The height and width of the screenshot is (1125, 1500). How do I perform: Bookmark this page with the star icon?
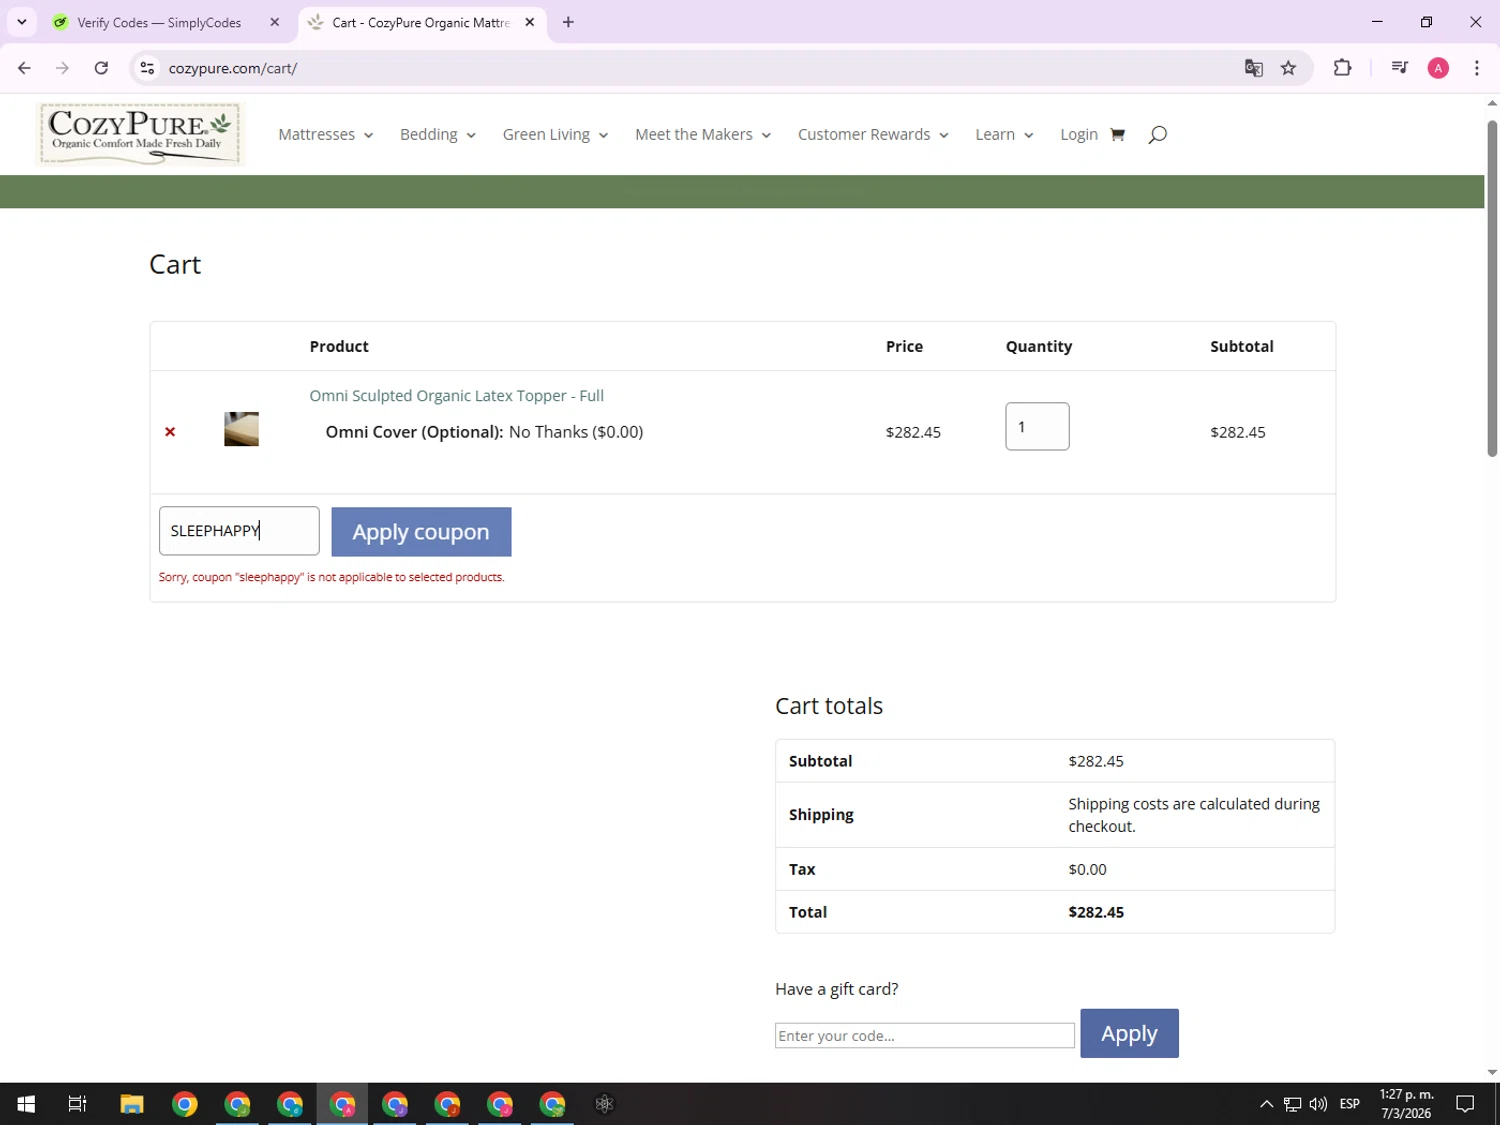coord(1288,68)
